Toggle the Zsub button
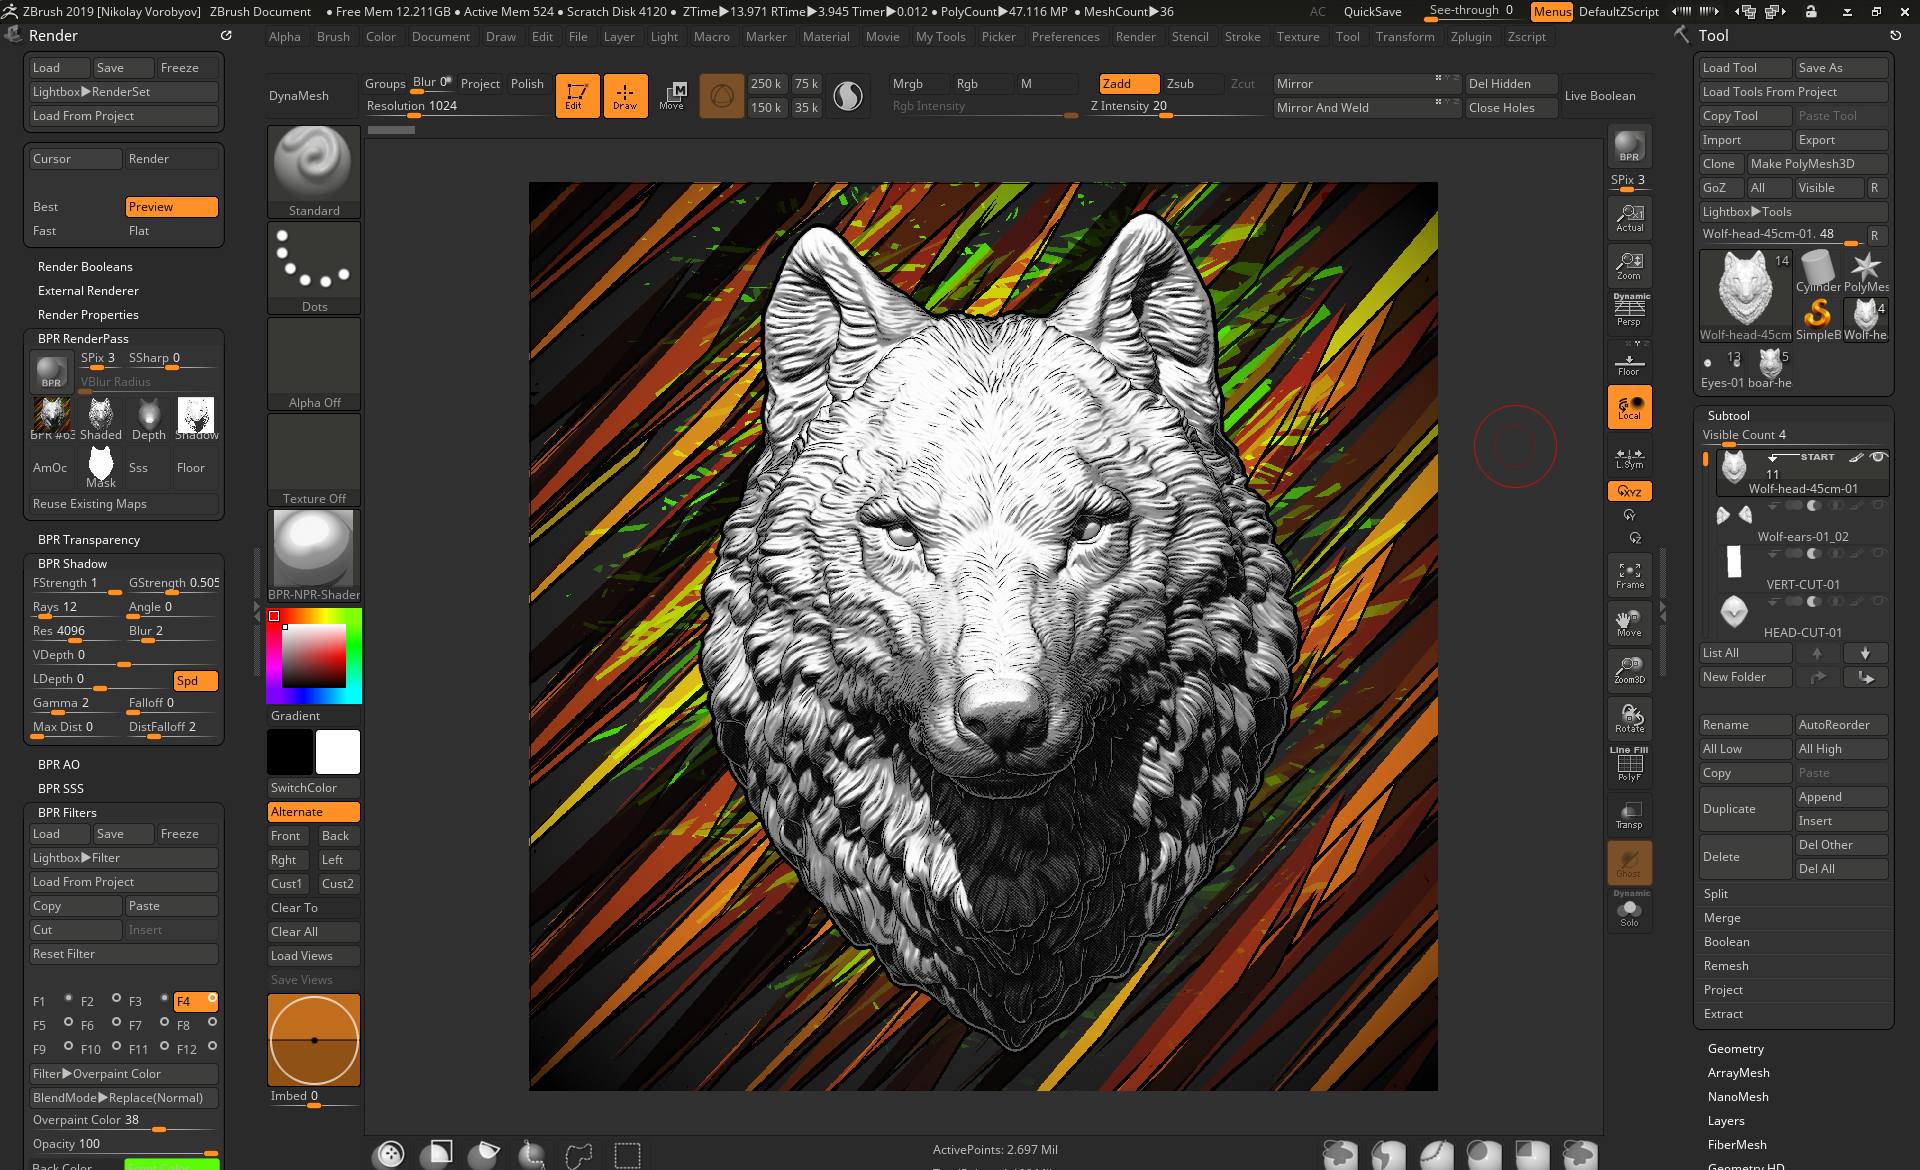 1194,84
